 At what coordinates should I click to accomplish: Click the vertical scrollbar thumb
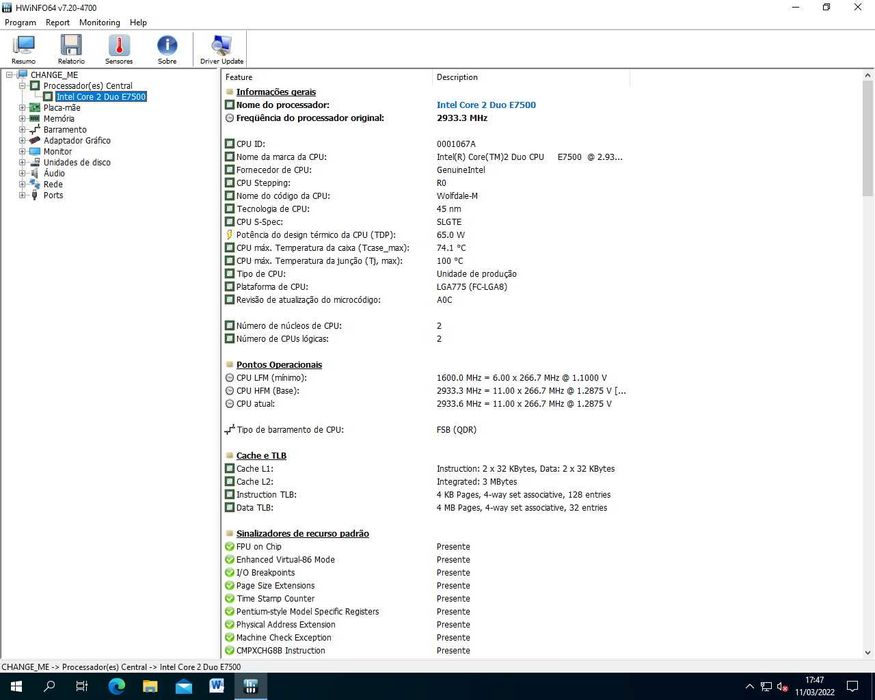tap(868, 138)
